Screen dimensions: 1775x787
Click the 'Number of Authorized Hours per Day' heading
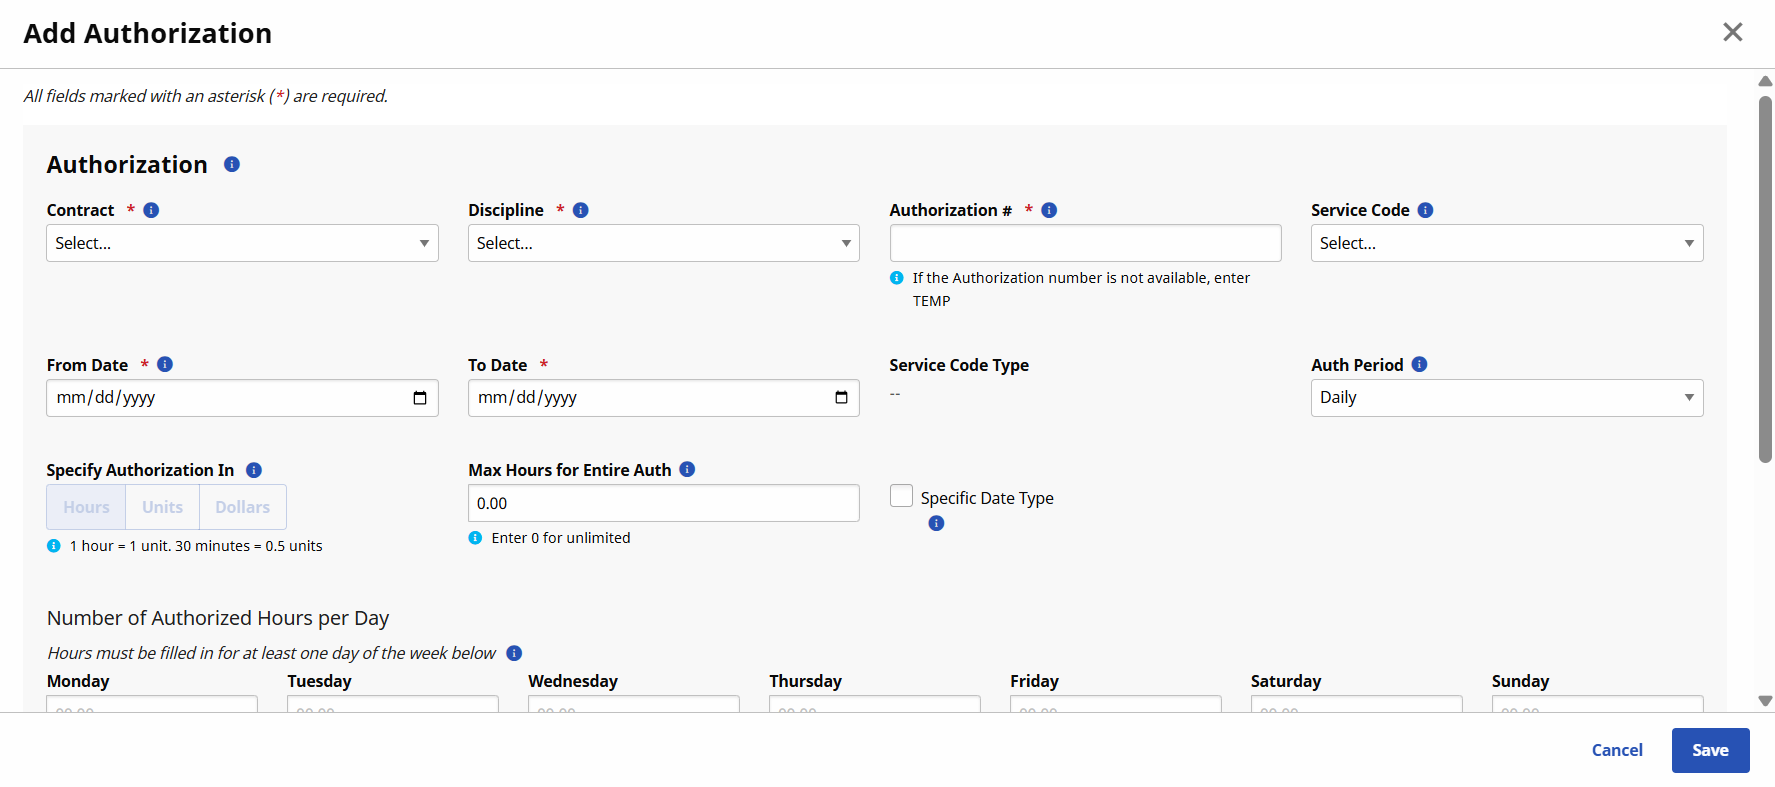pos(218,618)
